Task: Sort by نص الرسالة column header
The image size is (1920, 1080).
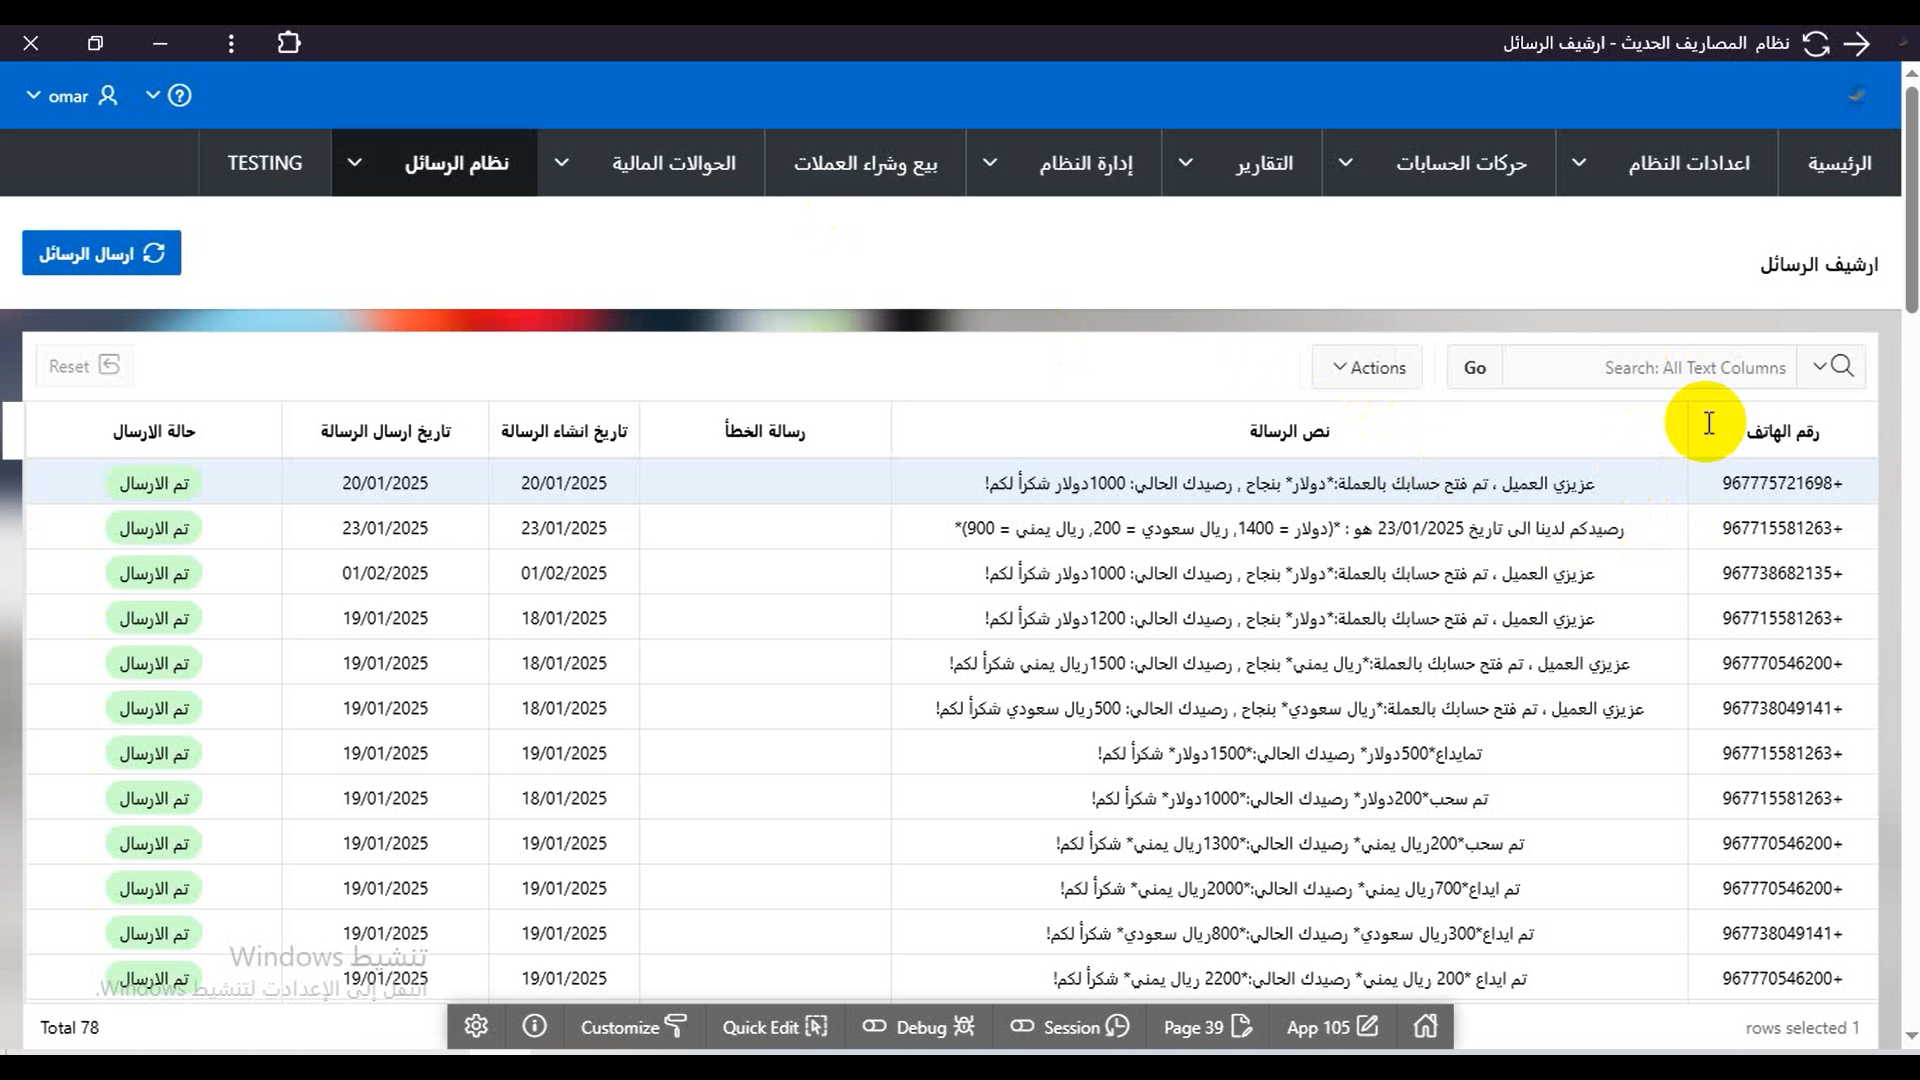Action: tap(1289, 431)
